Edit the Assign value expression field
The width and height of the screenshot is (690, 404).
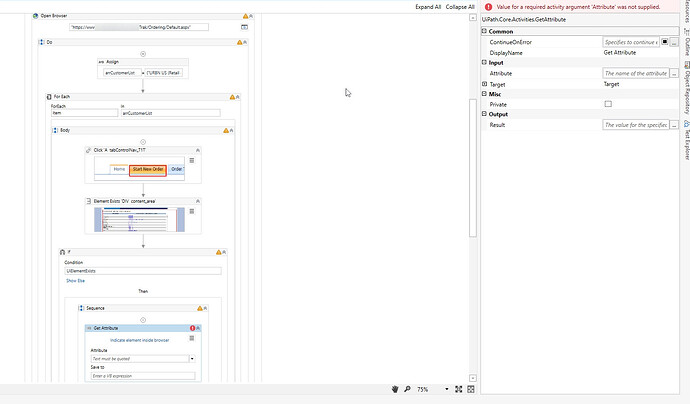[164, 73]
